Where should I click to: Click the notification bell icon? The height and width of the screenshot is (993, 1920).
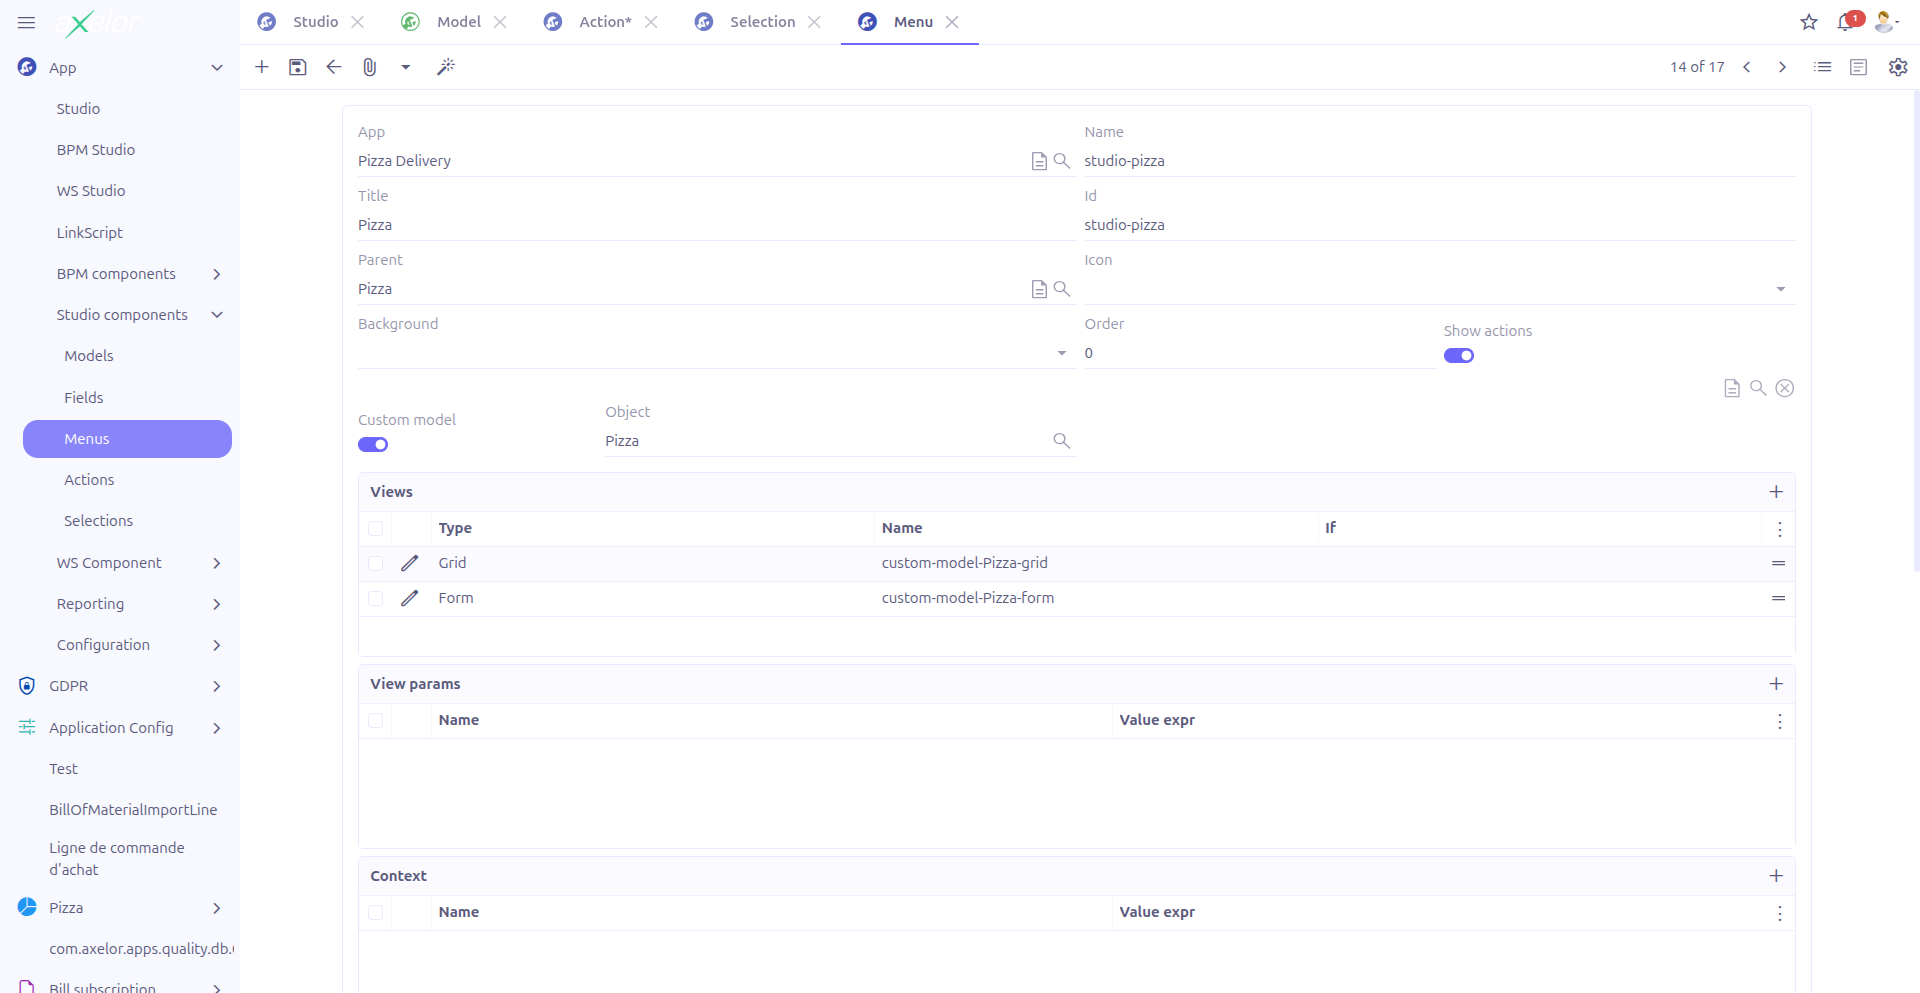point(1846,22)
